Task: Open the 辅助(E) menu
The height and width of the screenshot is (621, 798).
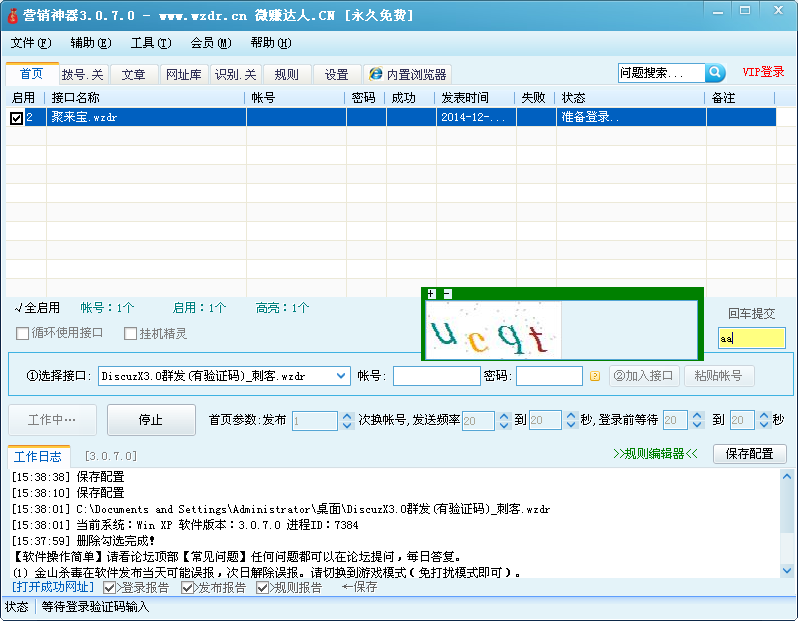Action: pyautogui.click(x=91, y=43)
